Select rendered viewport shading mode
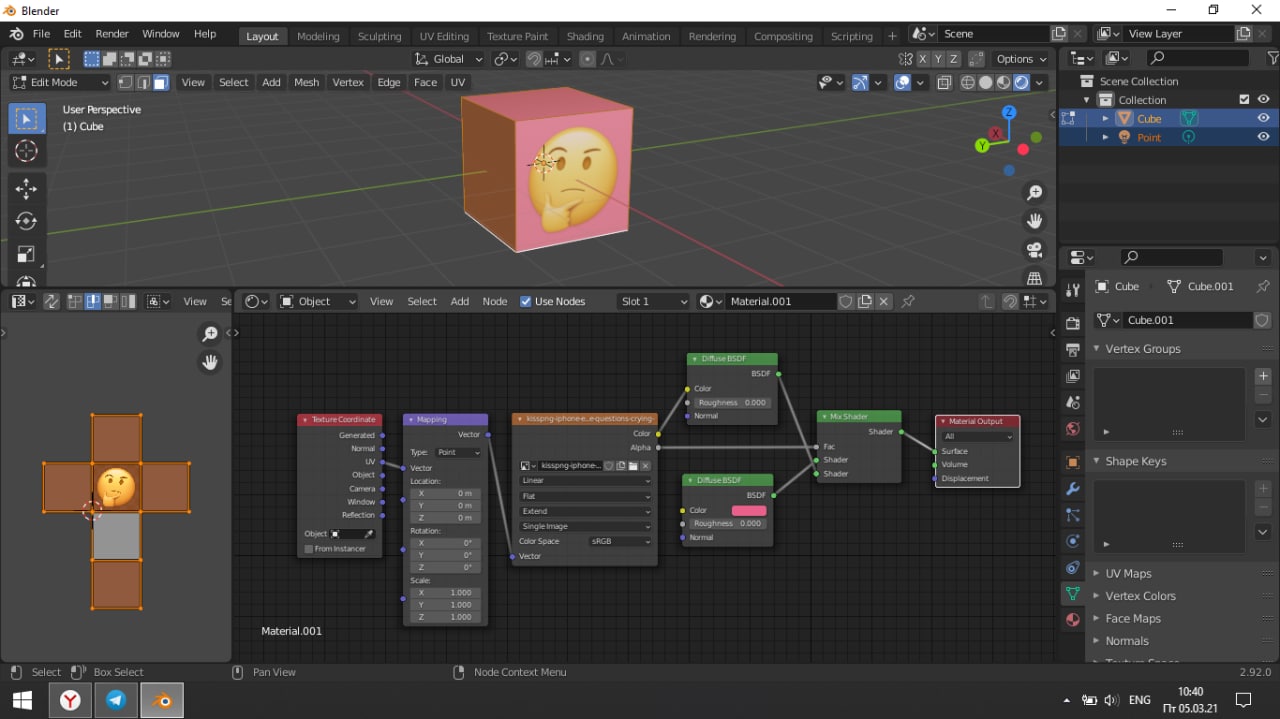The height and width of the screenshot is (719, 1280). pos(1021,83)
